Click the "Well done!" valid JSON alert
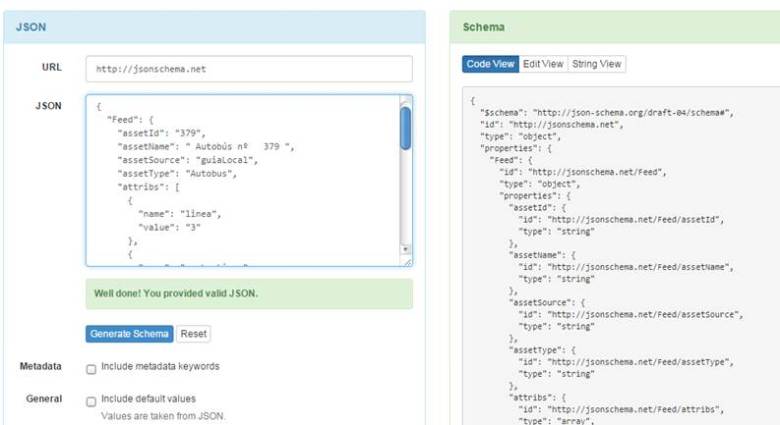The image size is (780, 425). (x=248, y=294)
